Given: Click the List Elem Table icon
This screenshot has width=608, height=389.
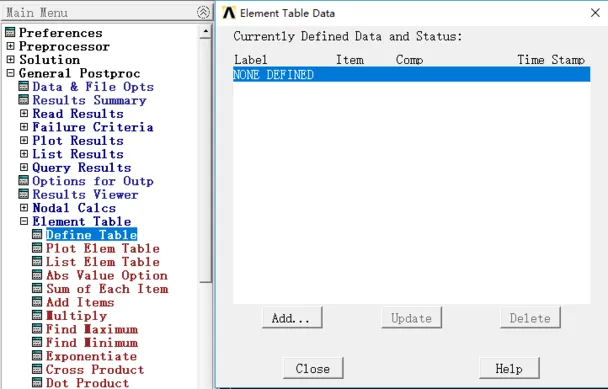Looking at the screenshot, I should [x=37, y=262].
